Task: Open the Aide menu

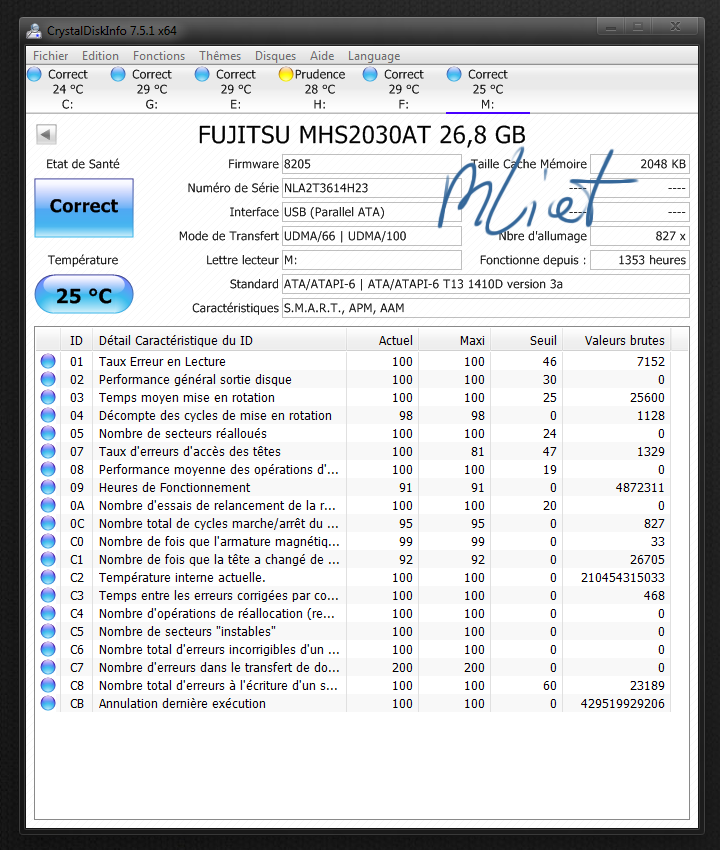Action: (x=322, y=56)
